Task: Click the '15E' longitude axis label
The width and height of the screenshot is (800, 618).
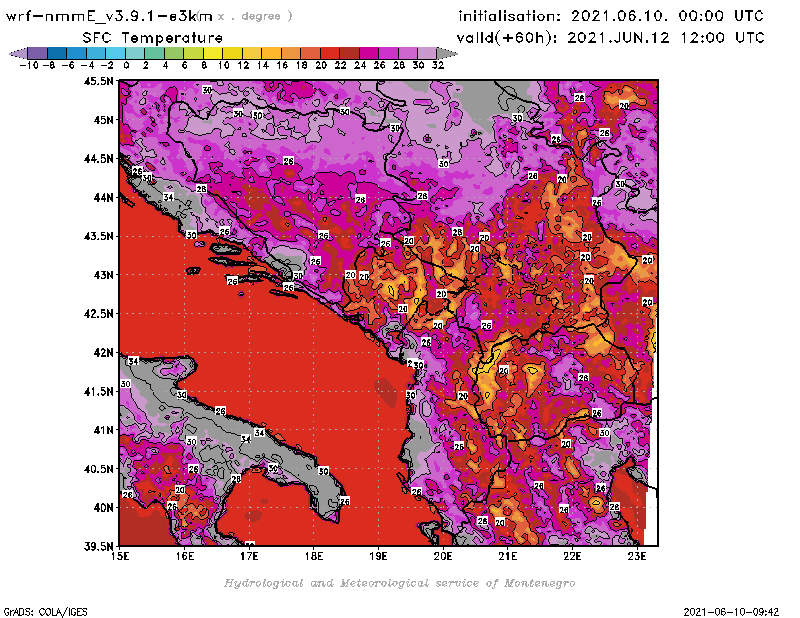Action: pyautogui.click(x=120, y=556)
